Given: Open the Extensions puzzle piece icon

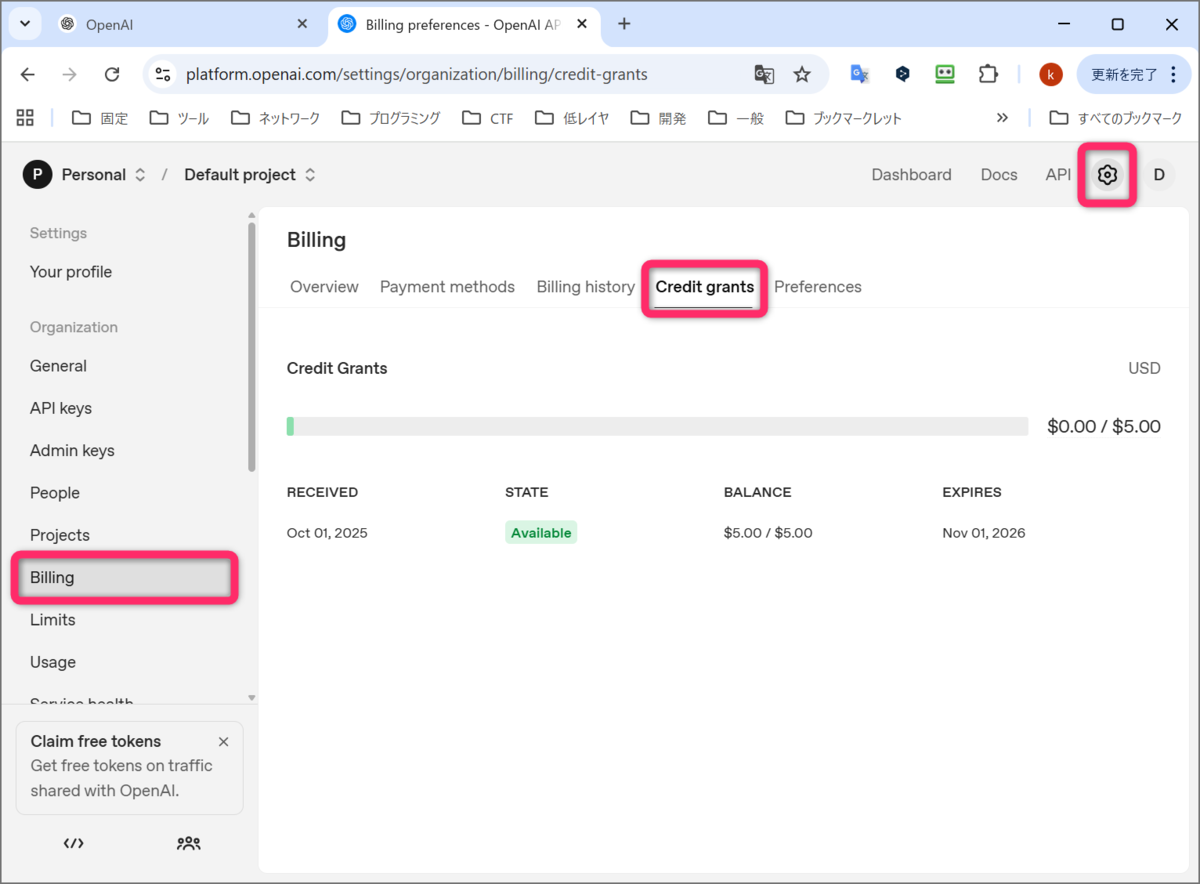Looking at the screenshot, I should [x=988, y=74].
